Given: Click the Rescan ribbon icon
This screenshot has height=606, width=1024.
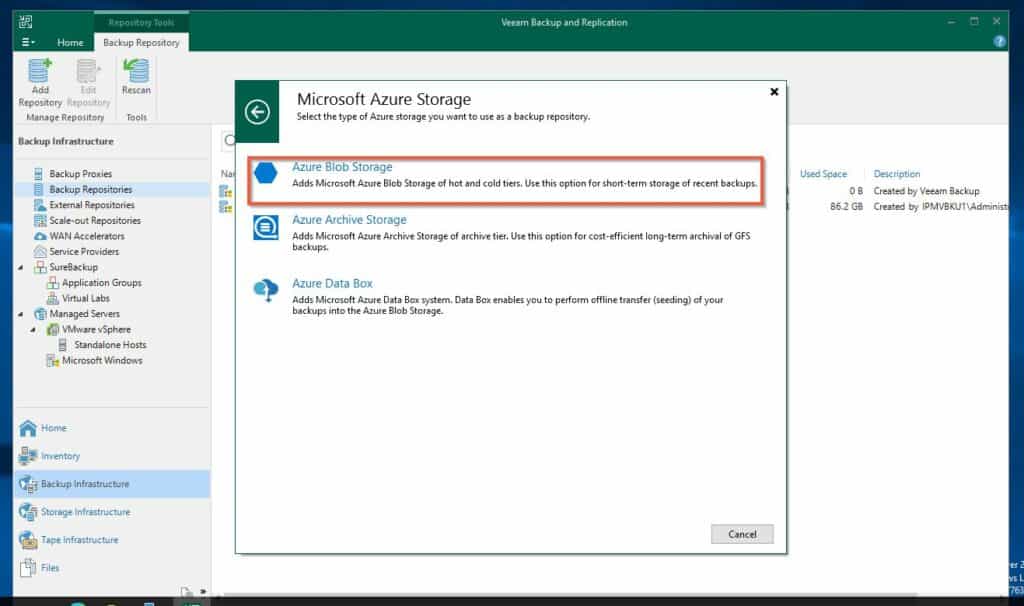Looking at the screenshot, I should [136, 71].
